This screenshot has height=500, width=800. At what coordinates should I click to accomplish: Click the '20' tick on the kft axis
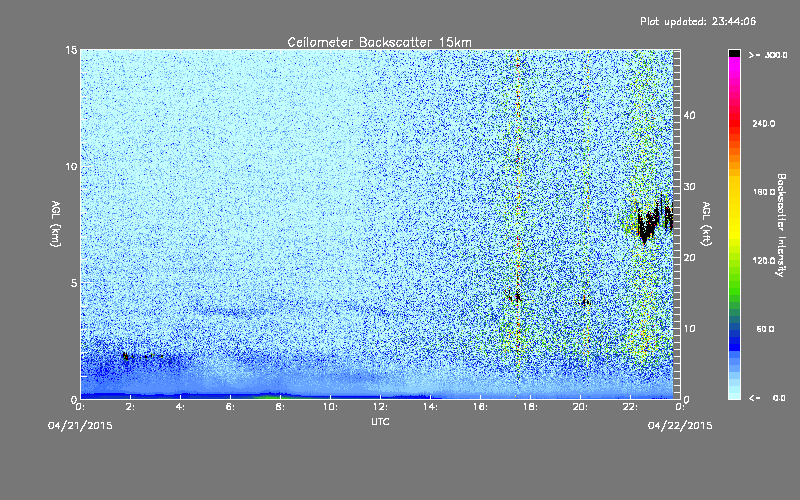click(x=689, y=258)
